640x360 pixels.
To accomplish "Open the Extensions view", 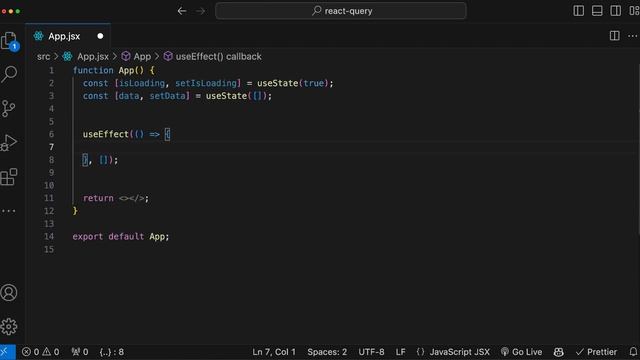I will pos(9,177).
